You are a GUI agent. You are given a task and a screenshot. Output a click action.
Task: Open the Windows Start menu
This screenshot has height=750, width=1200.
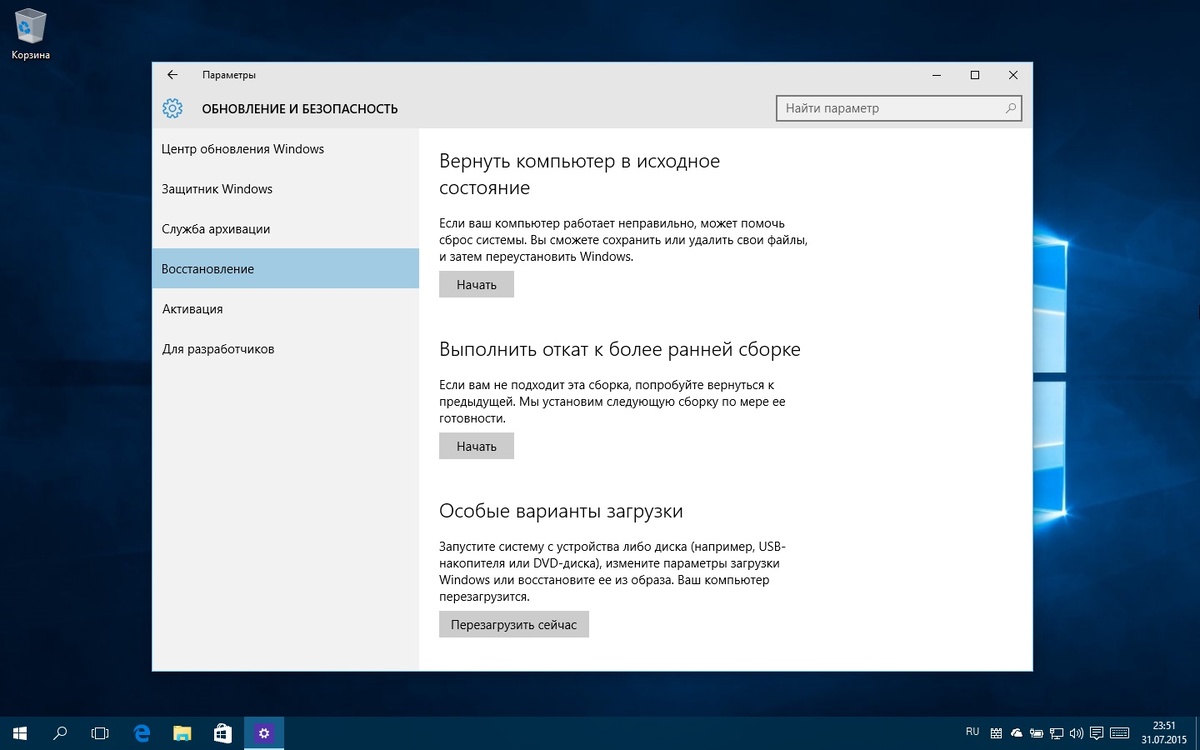click(20, 733)
